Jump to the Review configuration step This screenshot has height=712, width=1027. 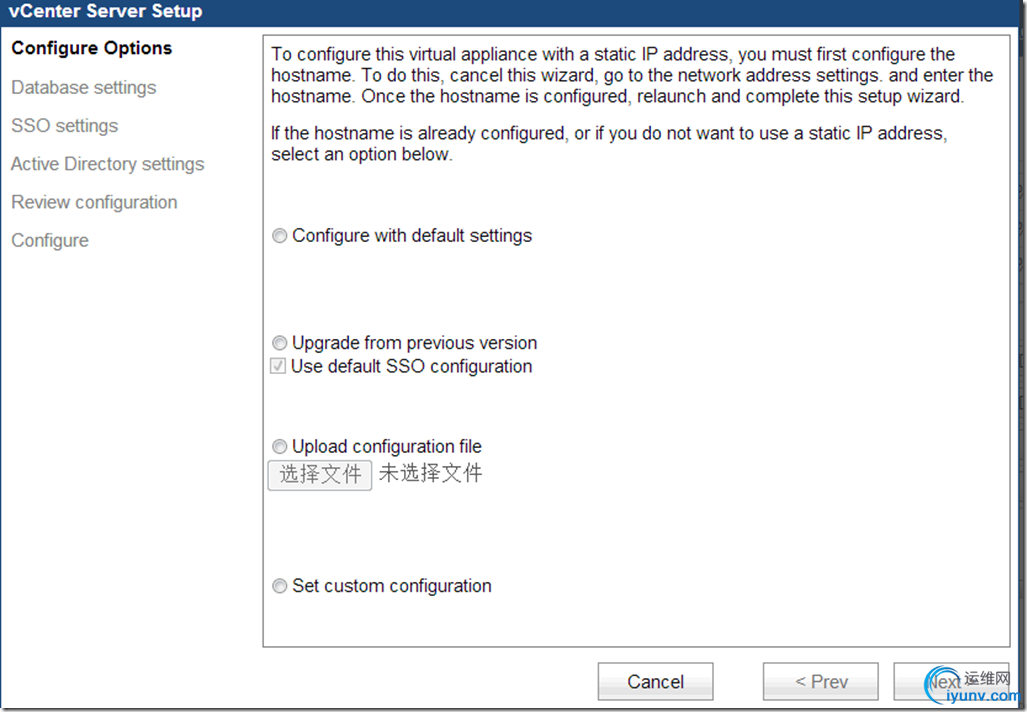[x=94, y=202]
